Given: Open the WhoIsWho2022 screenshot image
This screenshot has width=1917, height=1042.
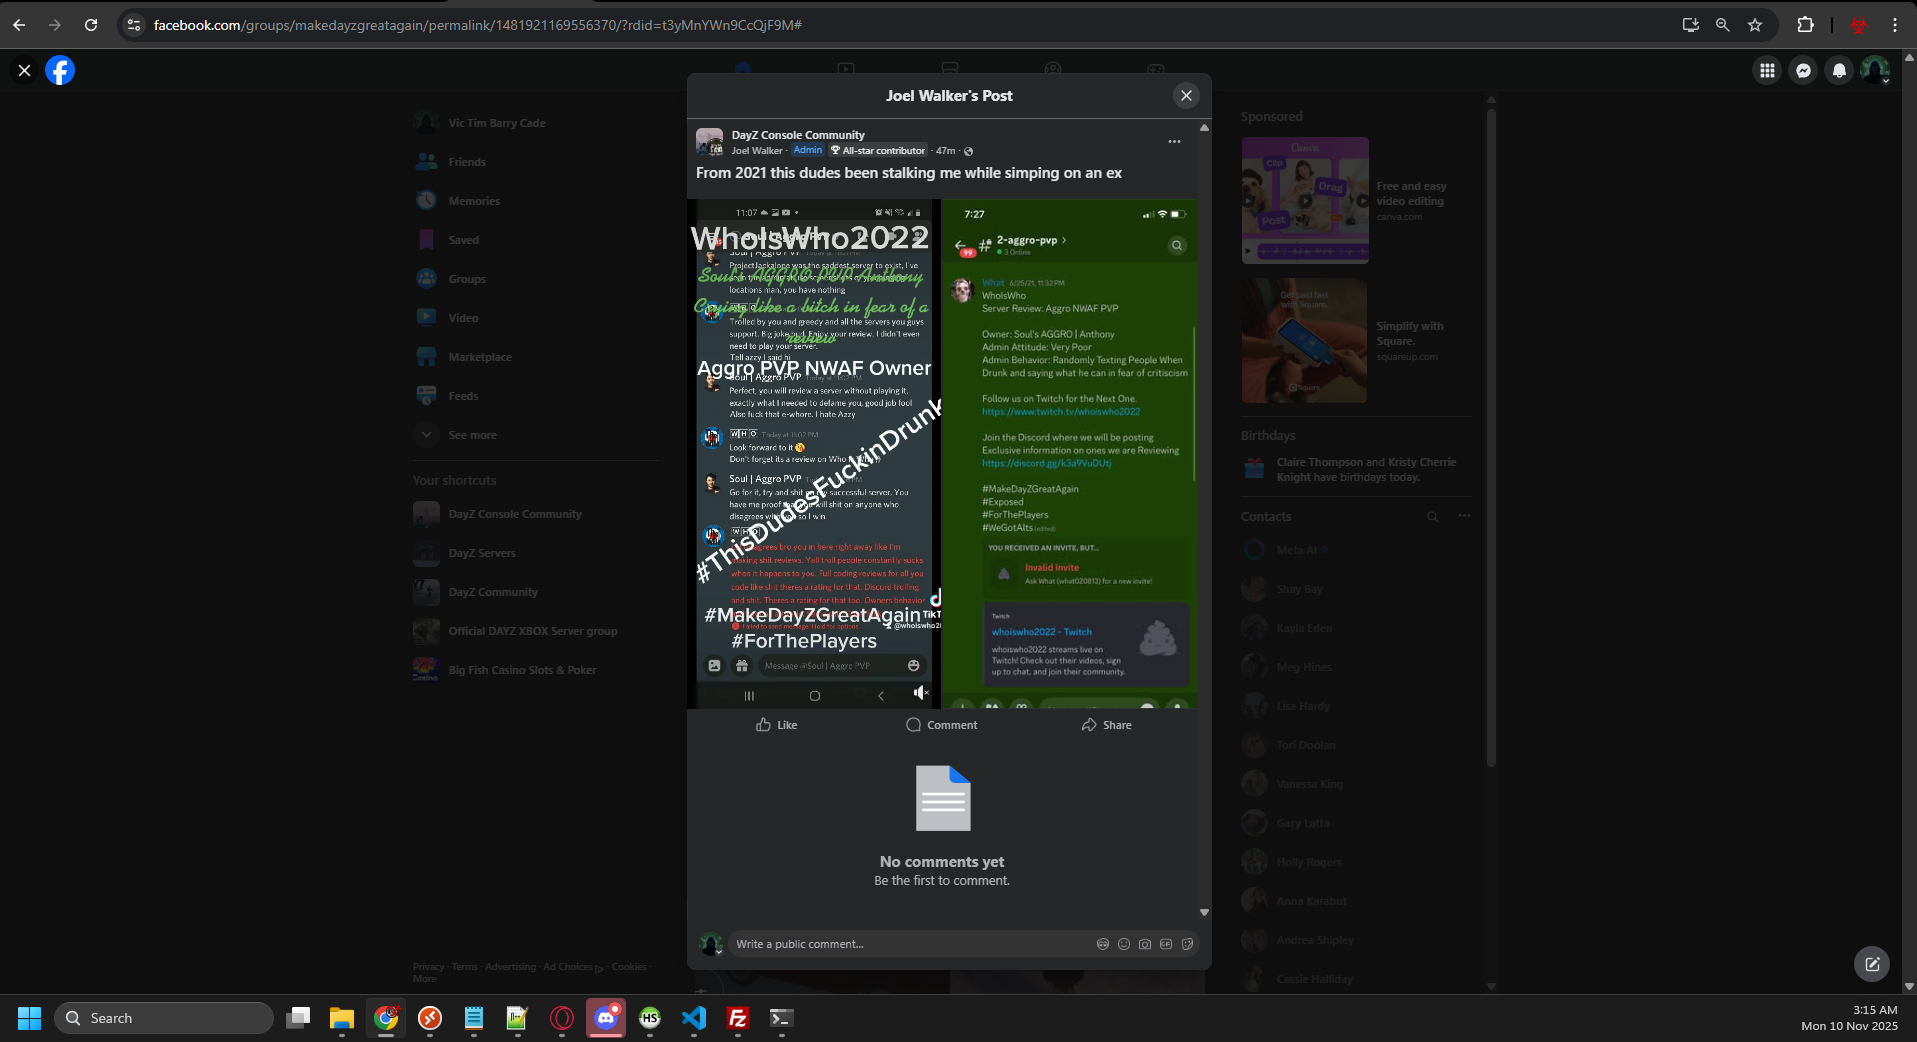Looking at the screenshot, I should [x=814, y=454].
